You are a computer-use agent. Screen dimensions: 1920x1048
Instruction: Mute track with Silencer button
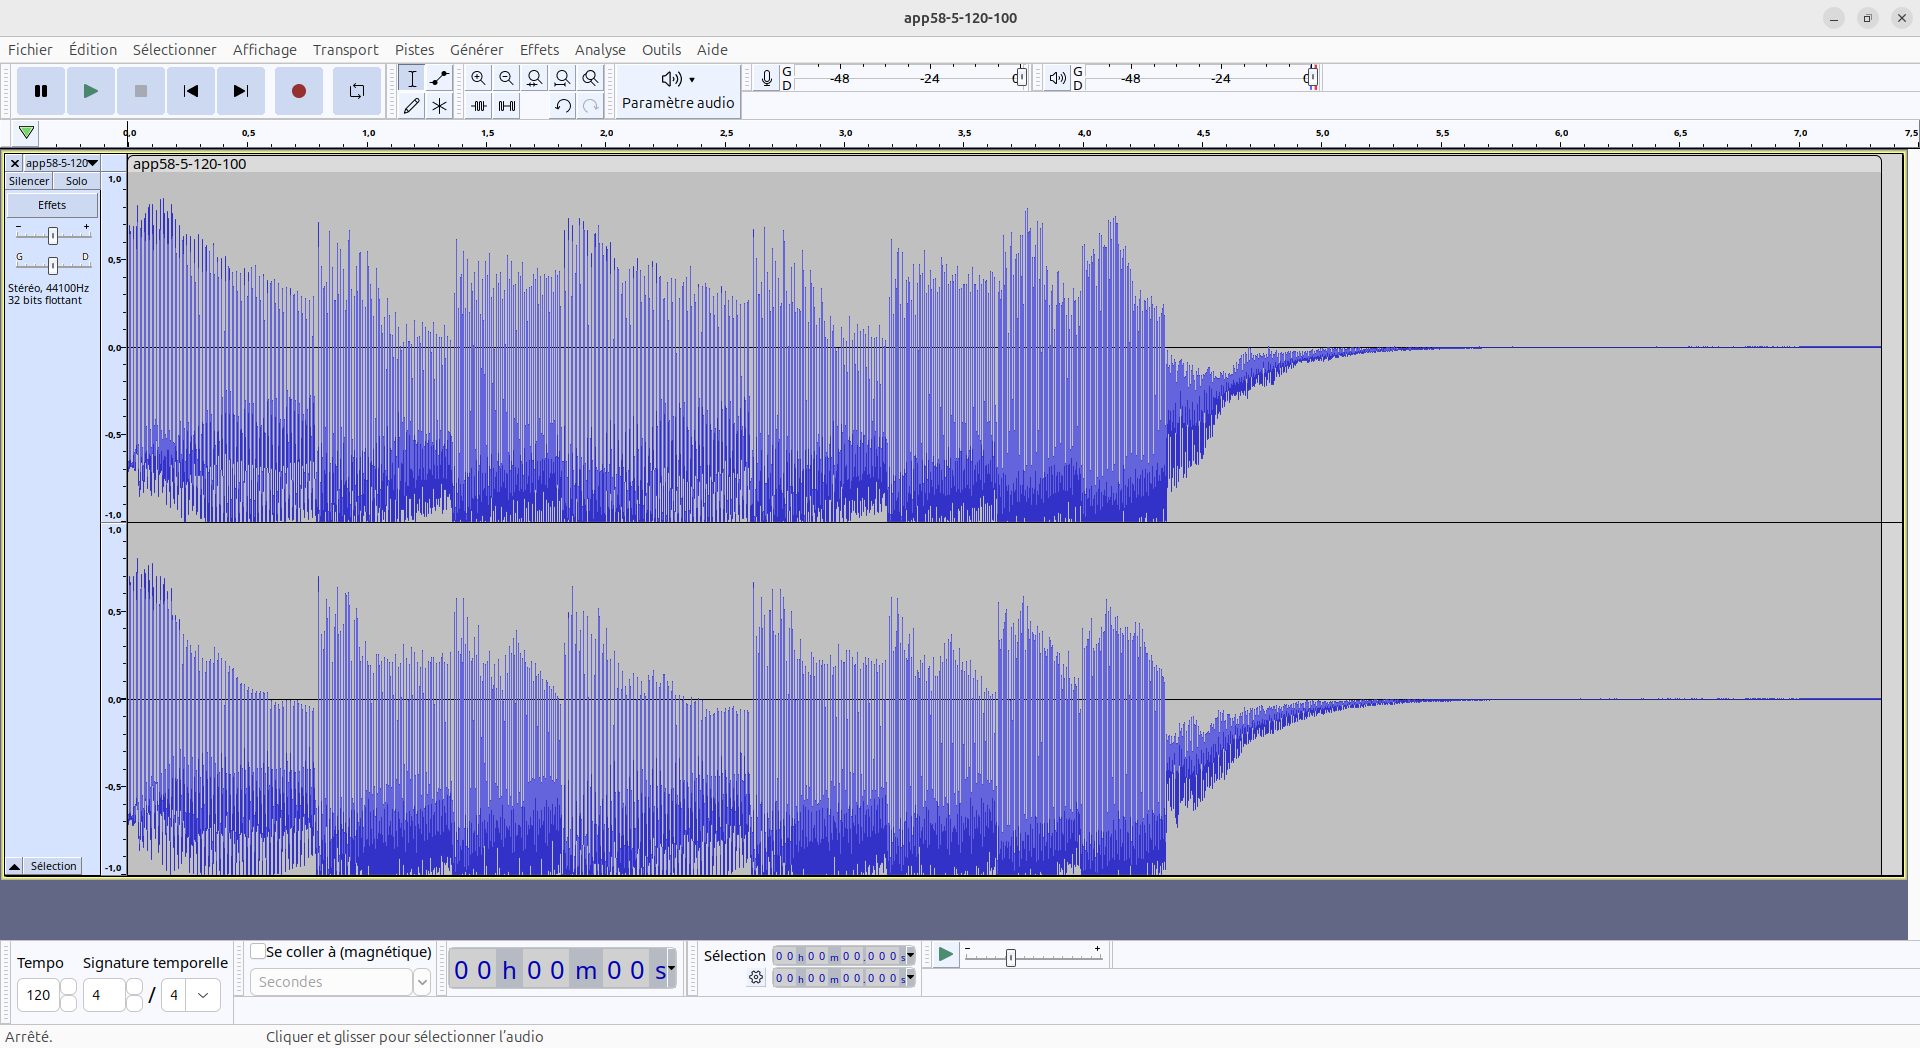click(x=29, y=181)
